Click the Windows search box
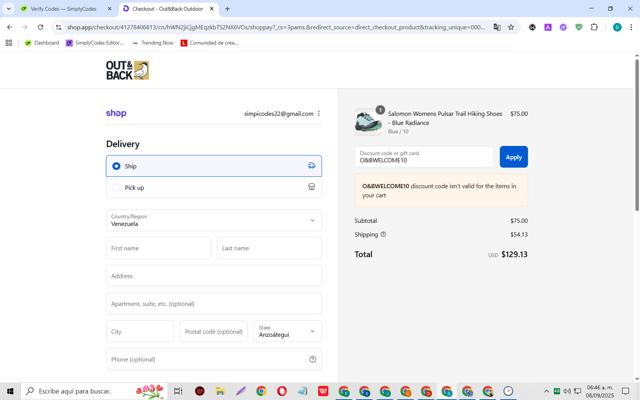This screenshot has height=400, width=640. pyautogui.click(x=94, y=391)
